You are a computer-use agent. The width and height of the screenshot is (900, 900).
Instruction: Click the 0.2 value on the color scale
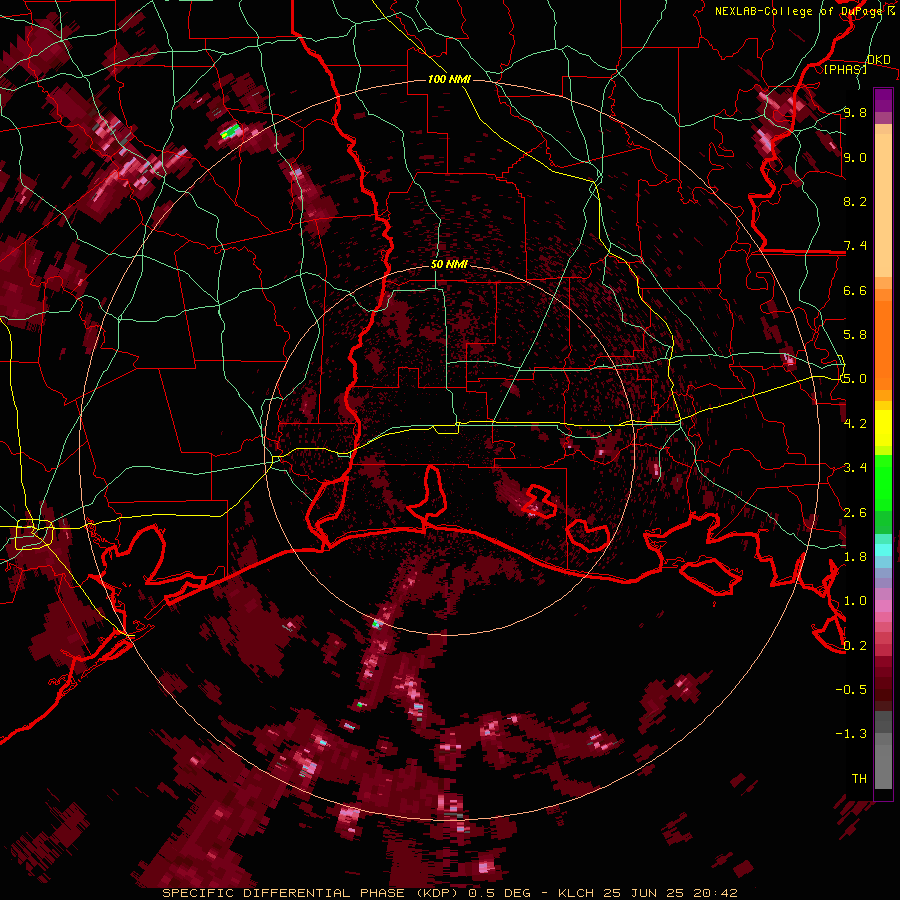[x=855, y=646]
